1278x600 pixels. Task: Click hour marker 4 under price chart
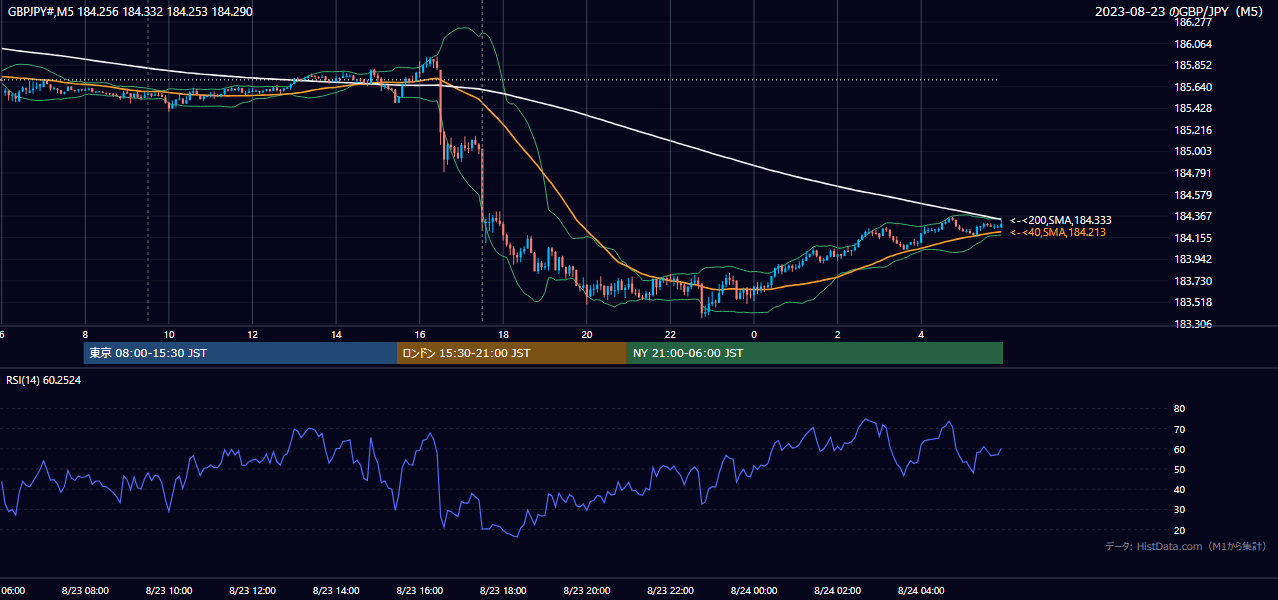pos(921,334)
